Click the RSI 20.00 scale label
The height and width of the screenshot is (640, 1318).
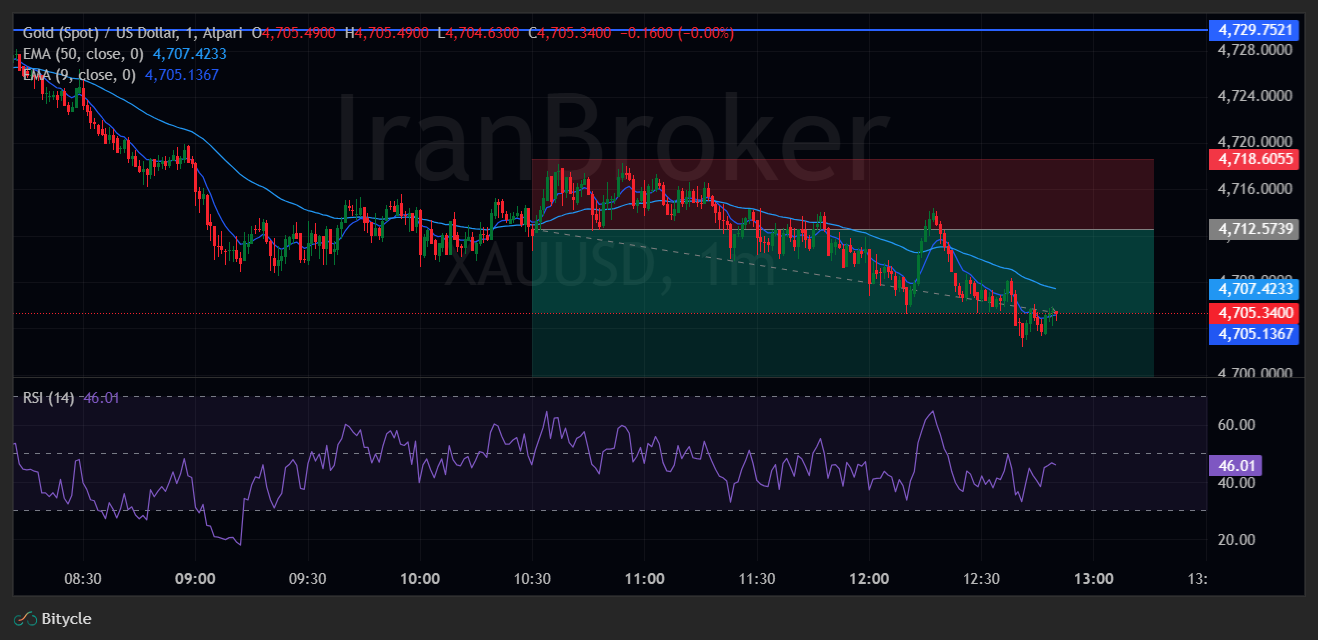coord(1236,540)
